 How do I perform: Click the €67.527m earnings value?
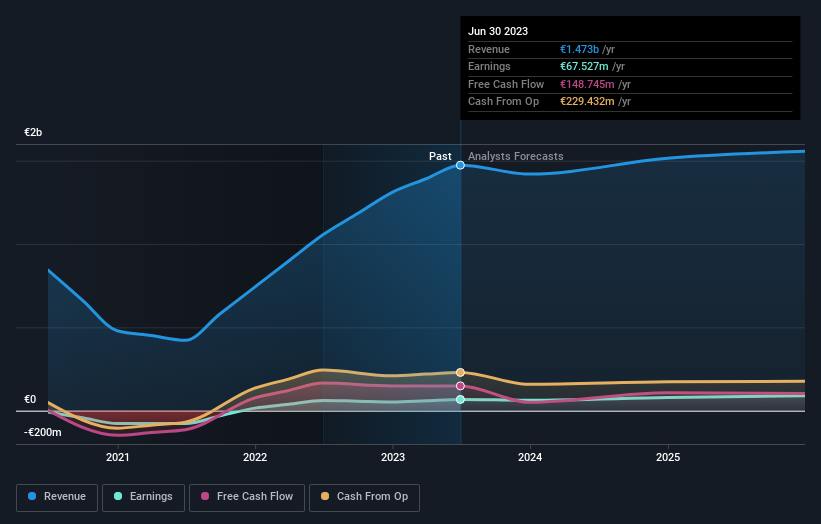pos(584,66)
